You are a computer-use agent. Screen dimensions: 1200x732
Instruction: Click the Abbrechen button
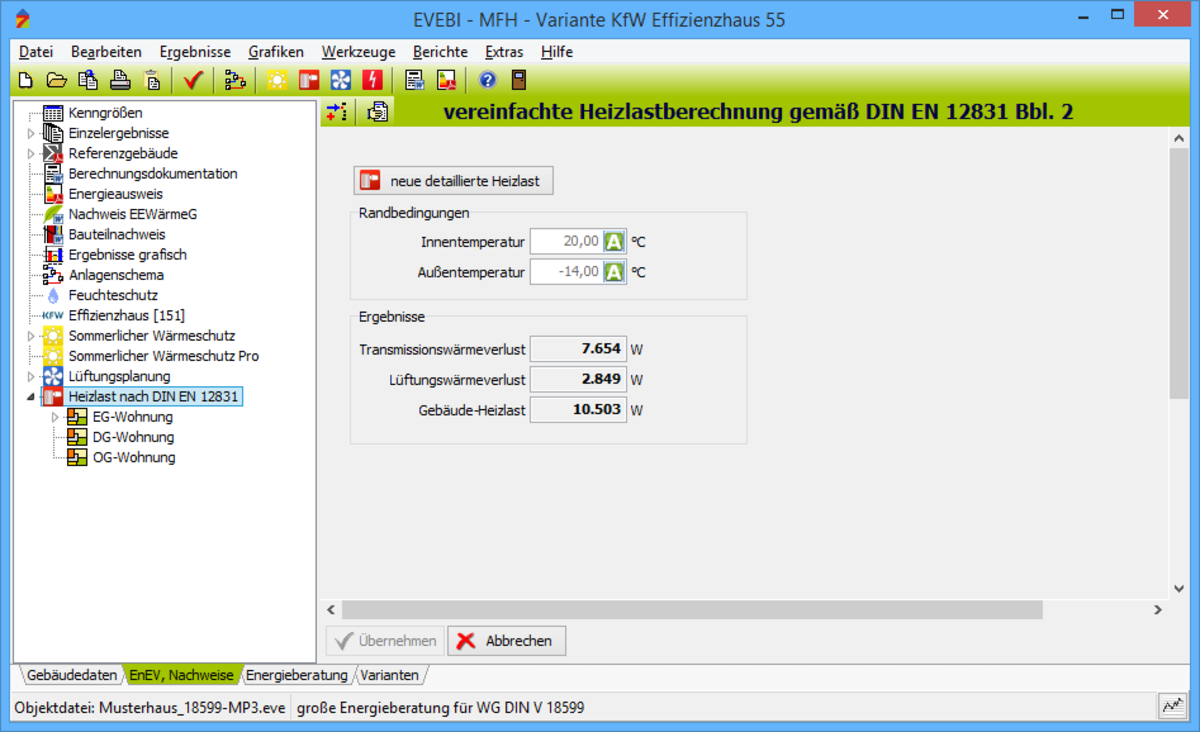(x=507, y=641)
